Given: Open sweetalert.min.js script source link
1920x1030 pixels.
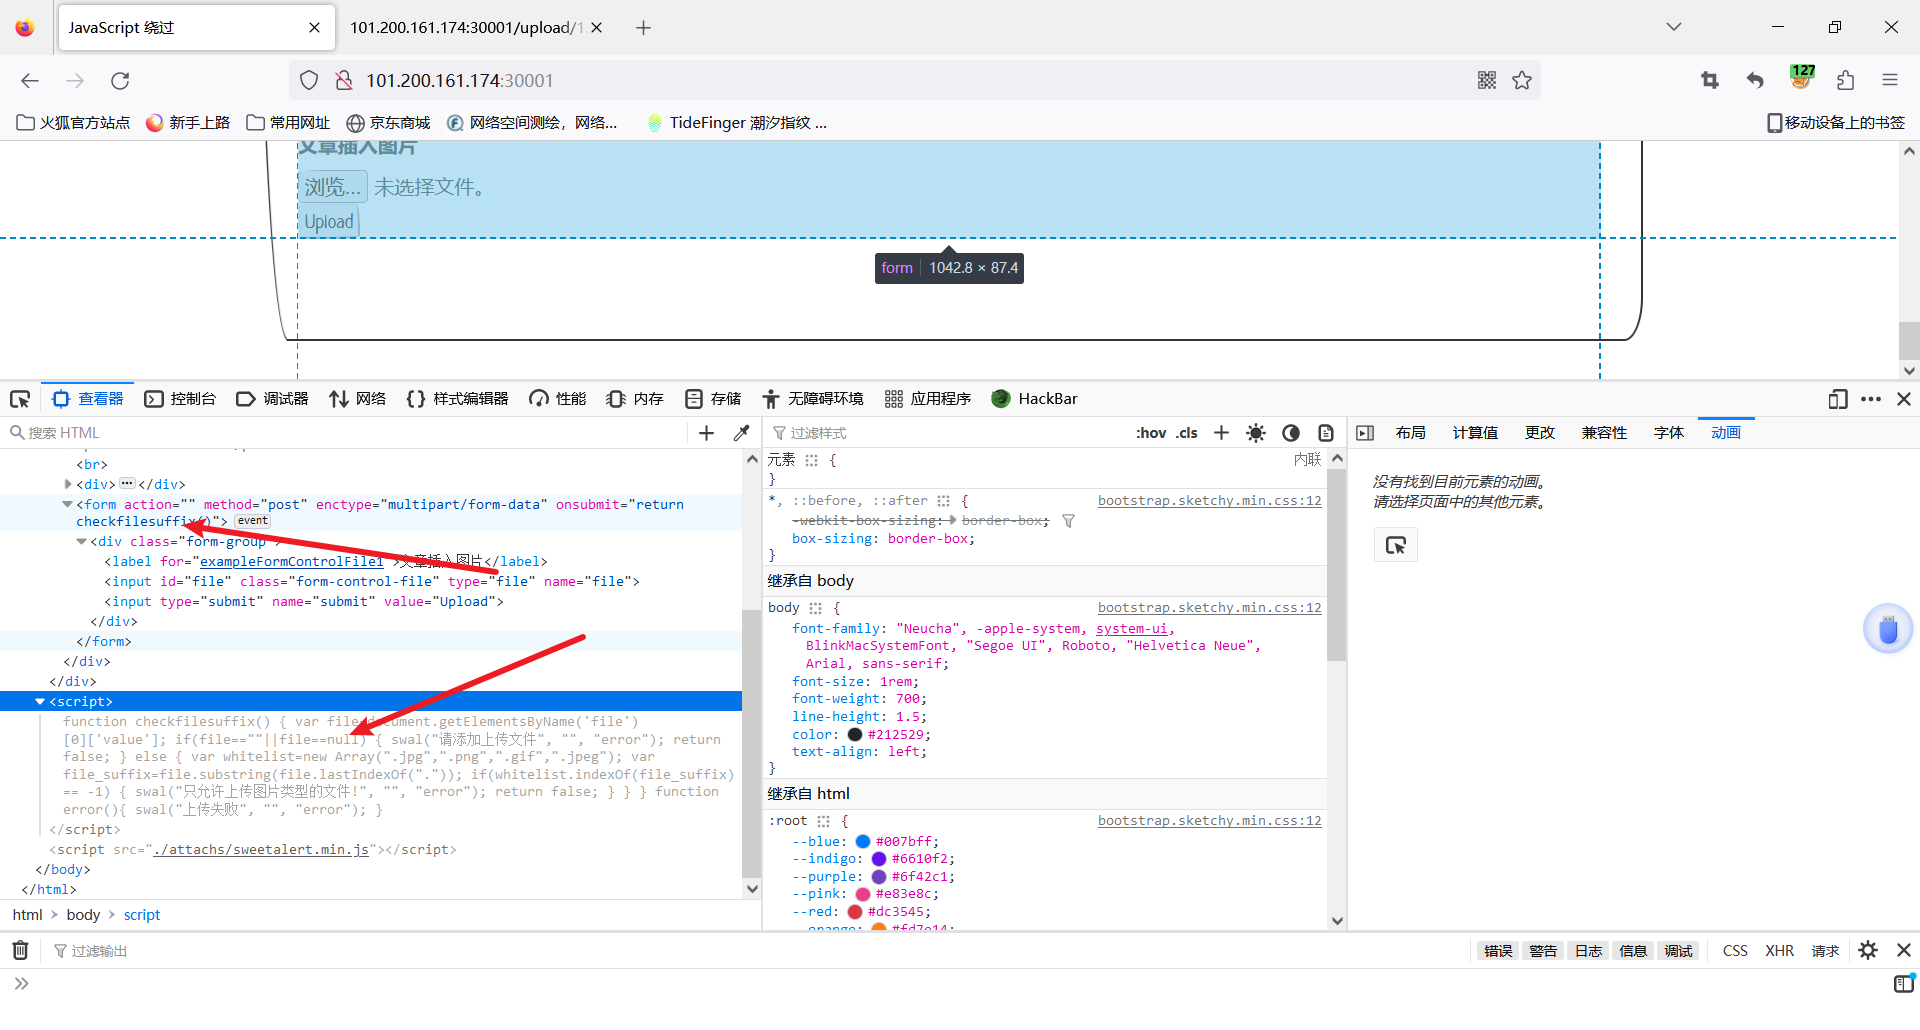Looking at the screenshot, I should (261, 850).
